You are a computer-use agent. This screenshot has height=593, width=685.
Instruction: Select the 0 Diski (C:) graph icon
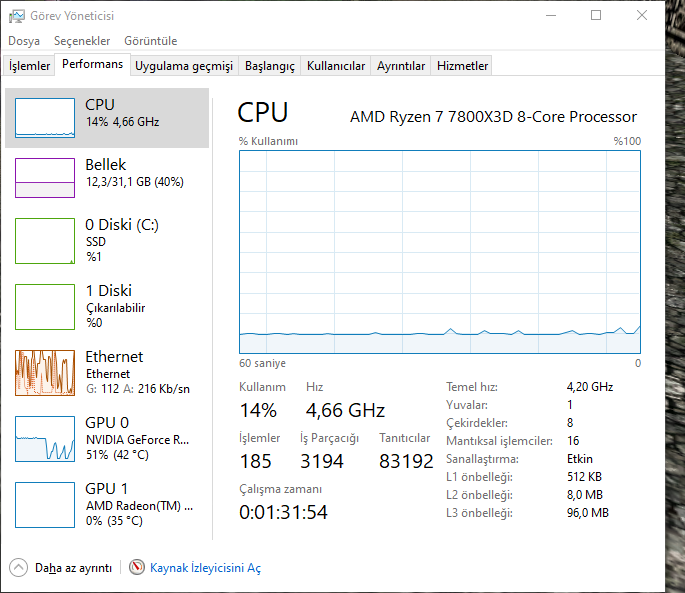(45, 241)
